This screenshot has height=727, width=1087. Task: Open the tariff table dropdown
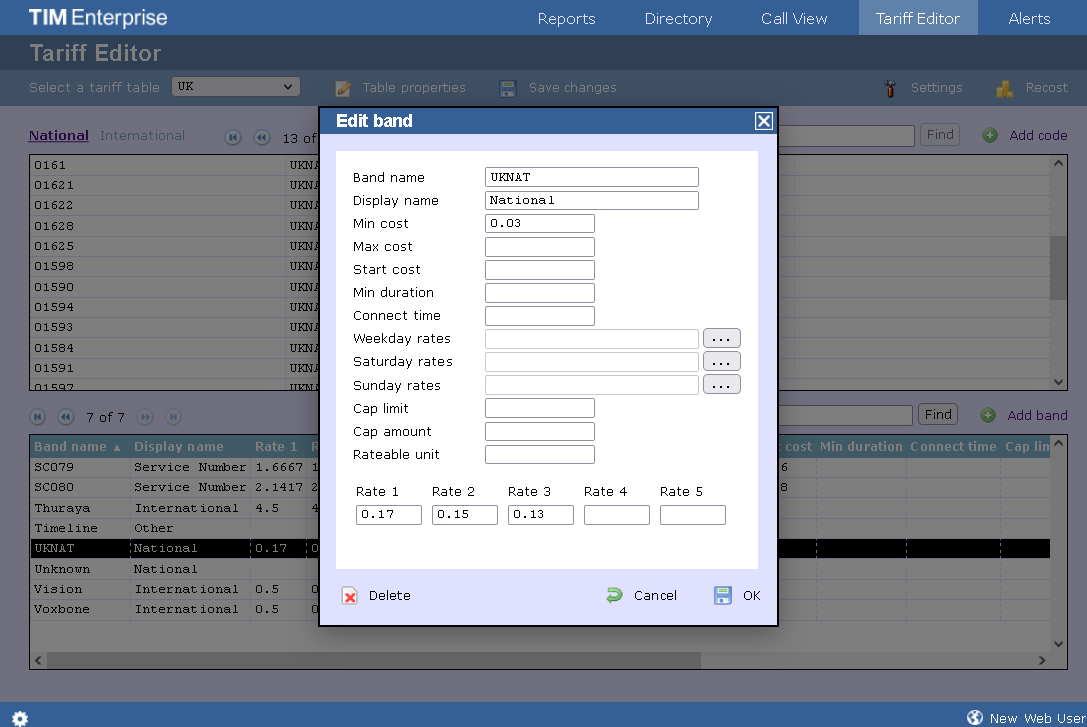tap(236, 87)
